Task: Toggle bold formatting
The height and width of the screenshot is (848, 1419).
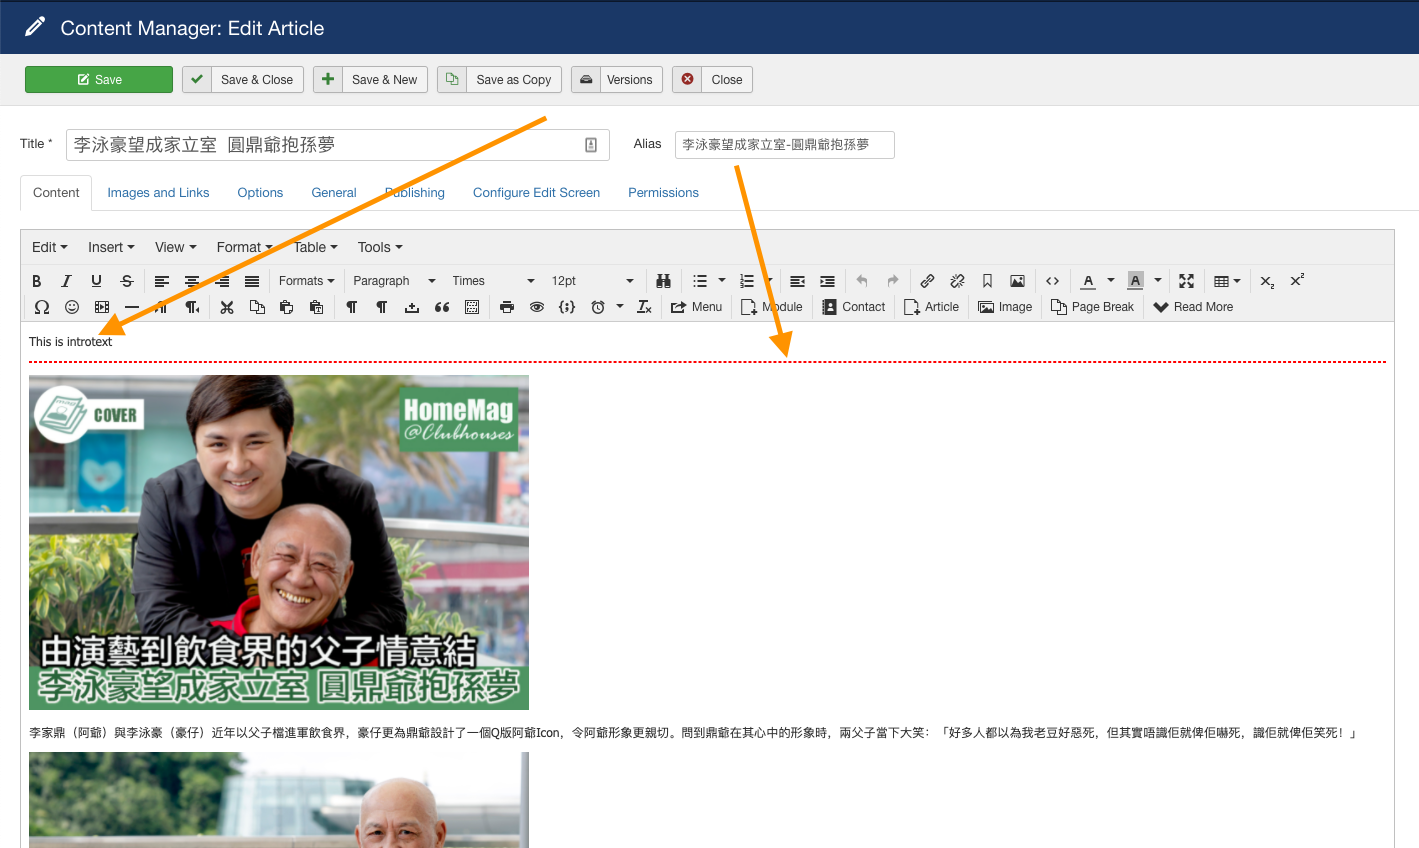Action: 37,281
